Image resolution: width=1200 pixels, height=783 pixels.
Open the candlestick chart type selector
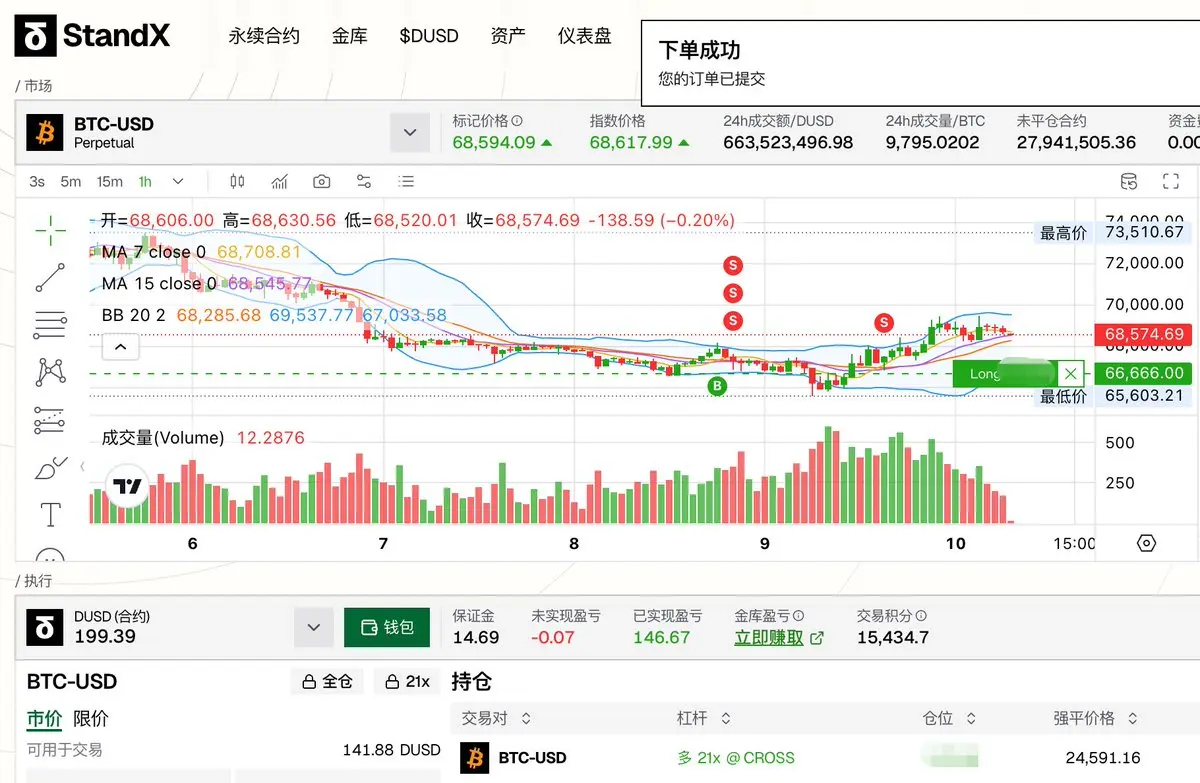click(x=237, y=181)
